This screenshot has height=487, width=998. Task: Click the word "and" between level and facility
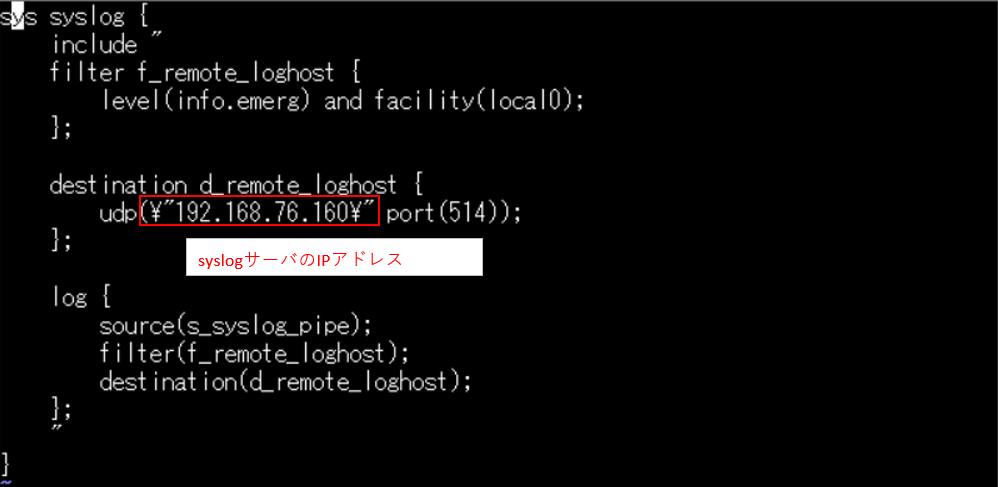[343, 101]
